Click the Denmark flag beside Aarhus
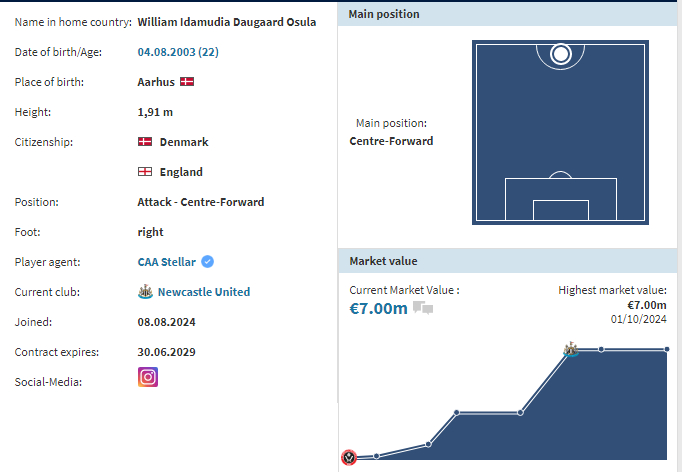The width and height of the screenshot is (682, 472). point(187,82)
